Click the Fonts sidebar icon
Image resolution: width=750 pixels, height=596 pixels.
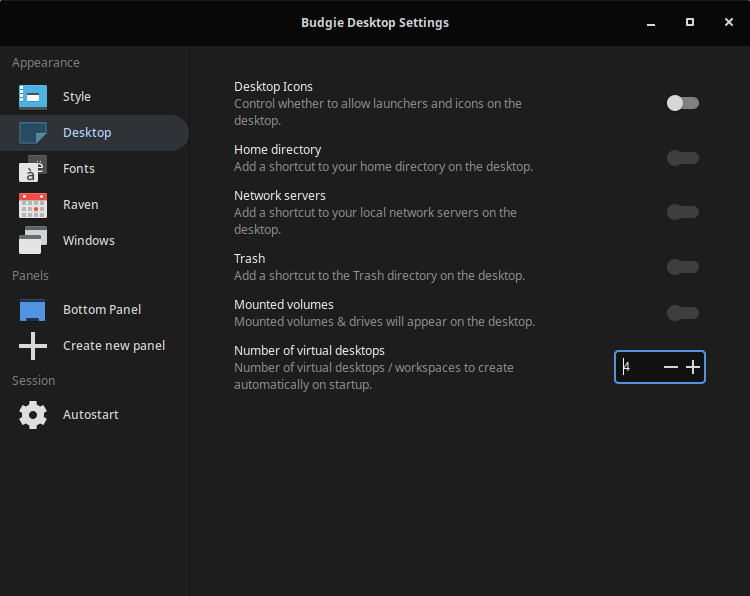coord(33,169)
